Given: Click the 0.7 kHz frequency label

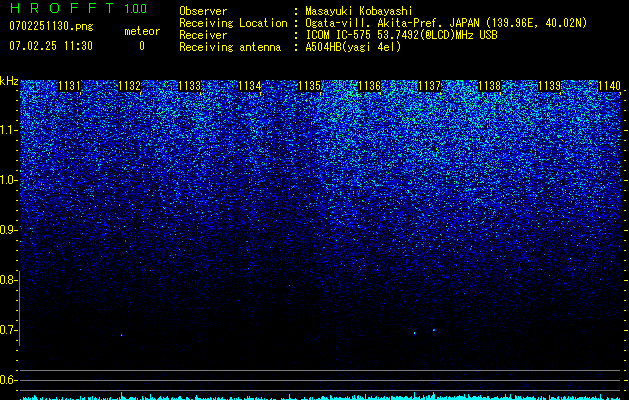Looking at the screenshot, I should coord(8,330).
